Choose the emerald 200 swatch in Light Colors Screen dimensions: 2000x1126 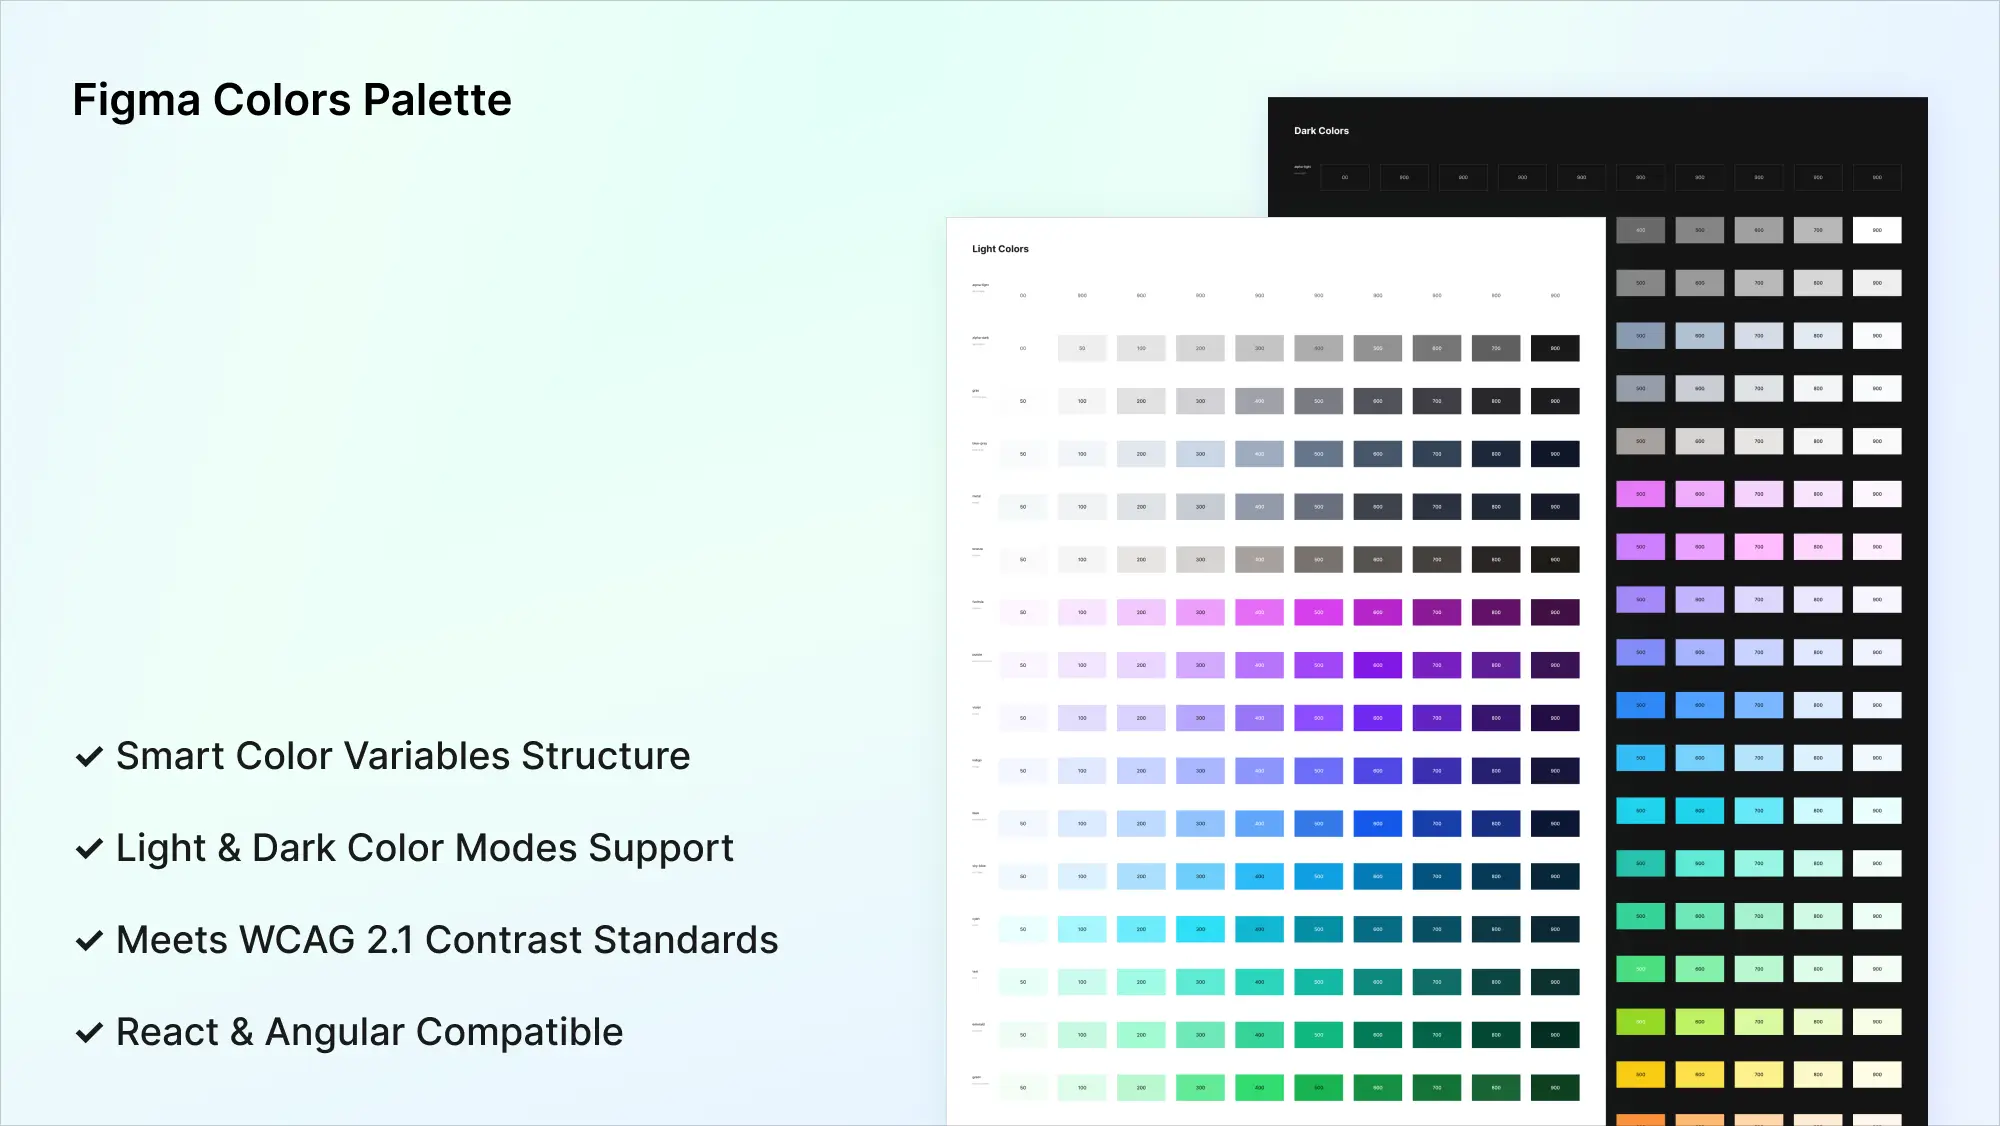[1141, 1035]
